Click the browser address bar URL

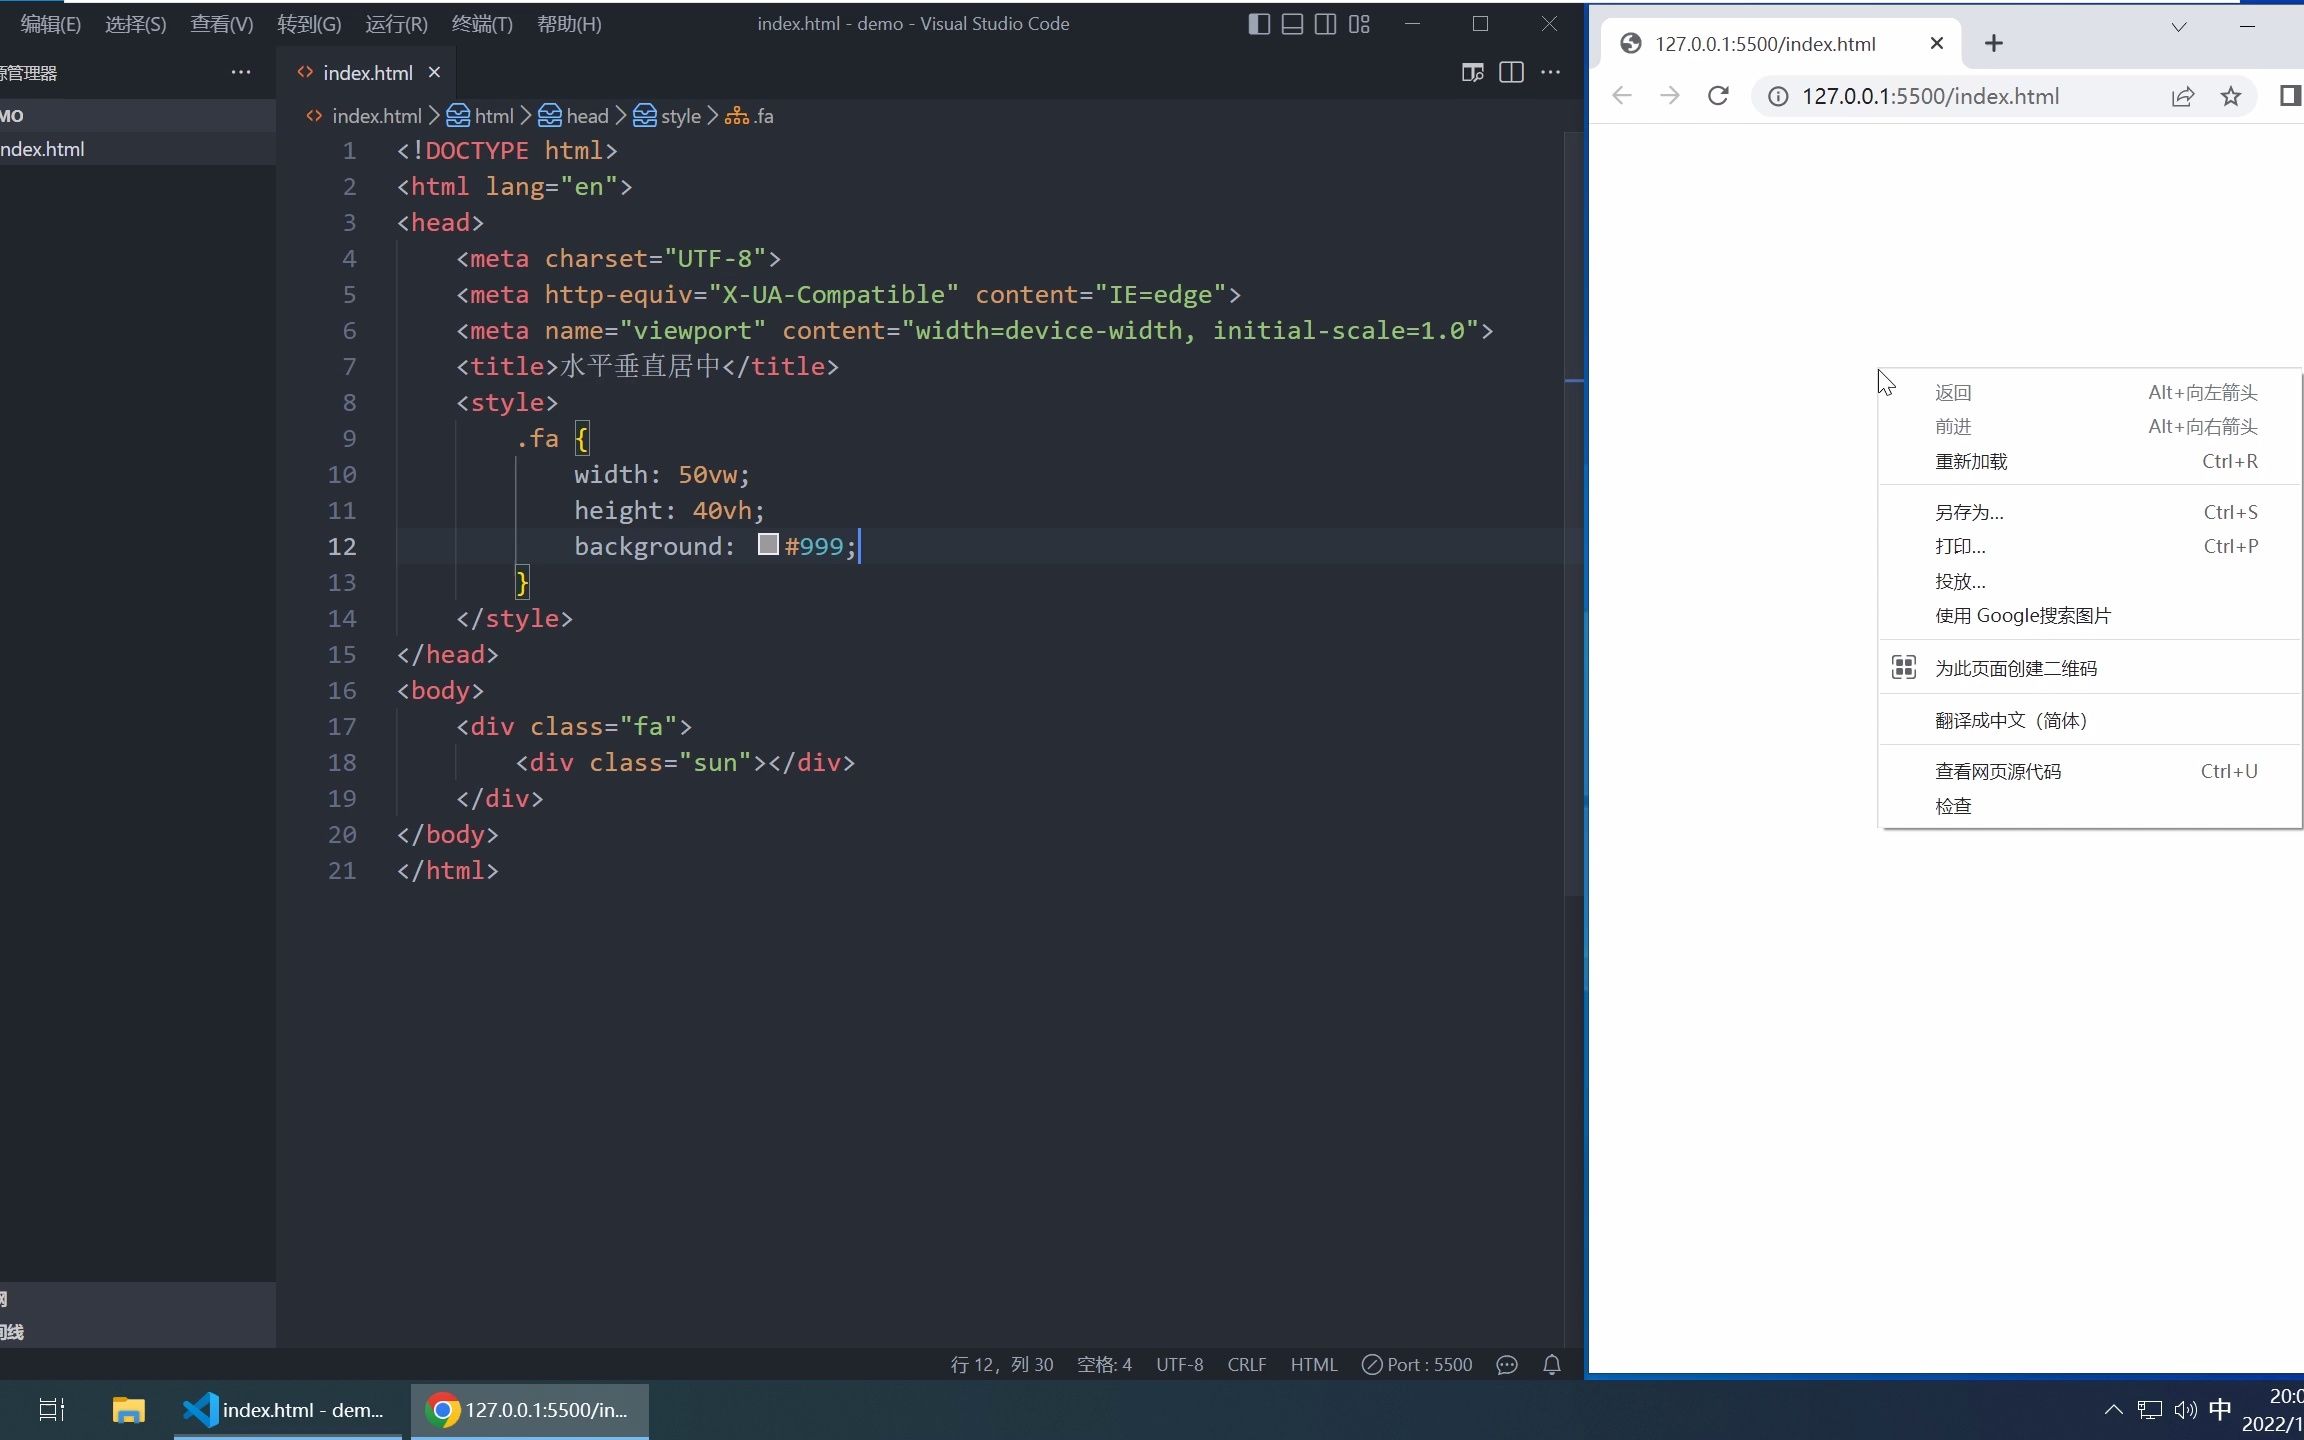(x=1930, y=96)
